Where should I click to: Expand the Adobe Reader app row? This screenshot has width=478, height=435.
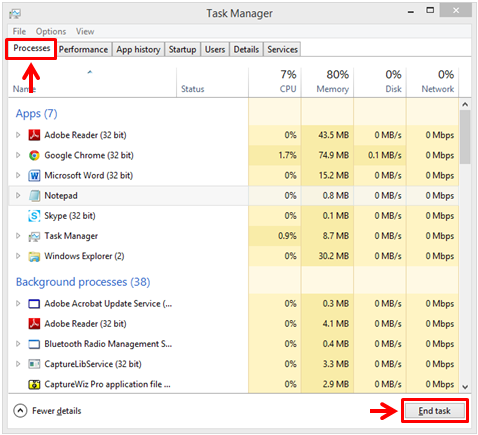pos(18,135)
